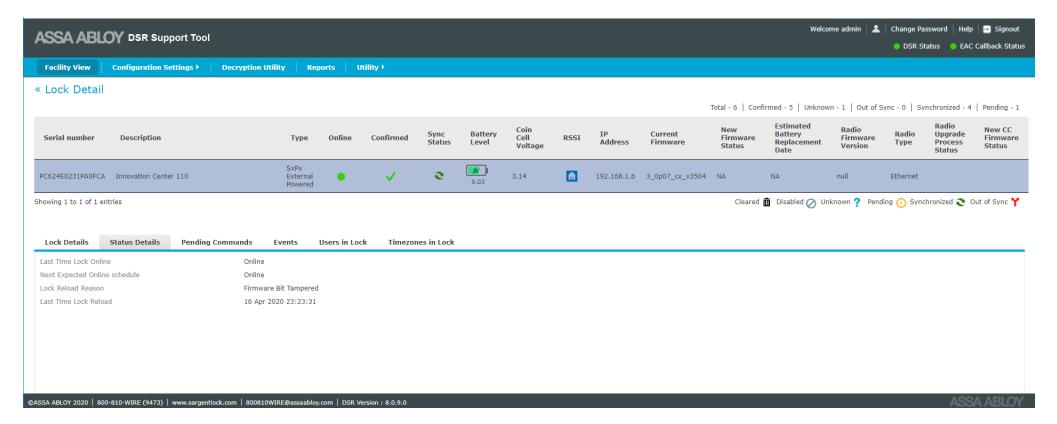This screenshot has height=424, width=1057.
Task: Click the 800810WIRE@assaabloy.com email link
Action: click(x=289, y=402)
